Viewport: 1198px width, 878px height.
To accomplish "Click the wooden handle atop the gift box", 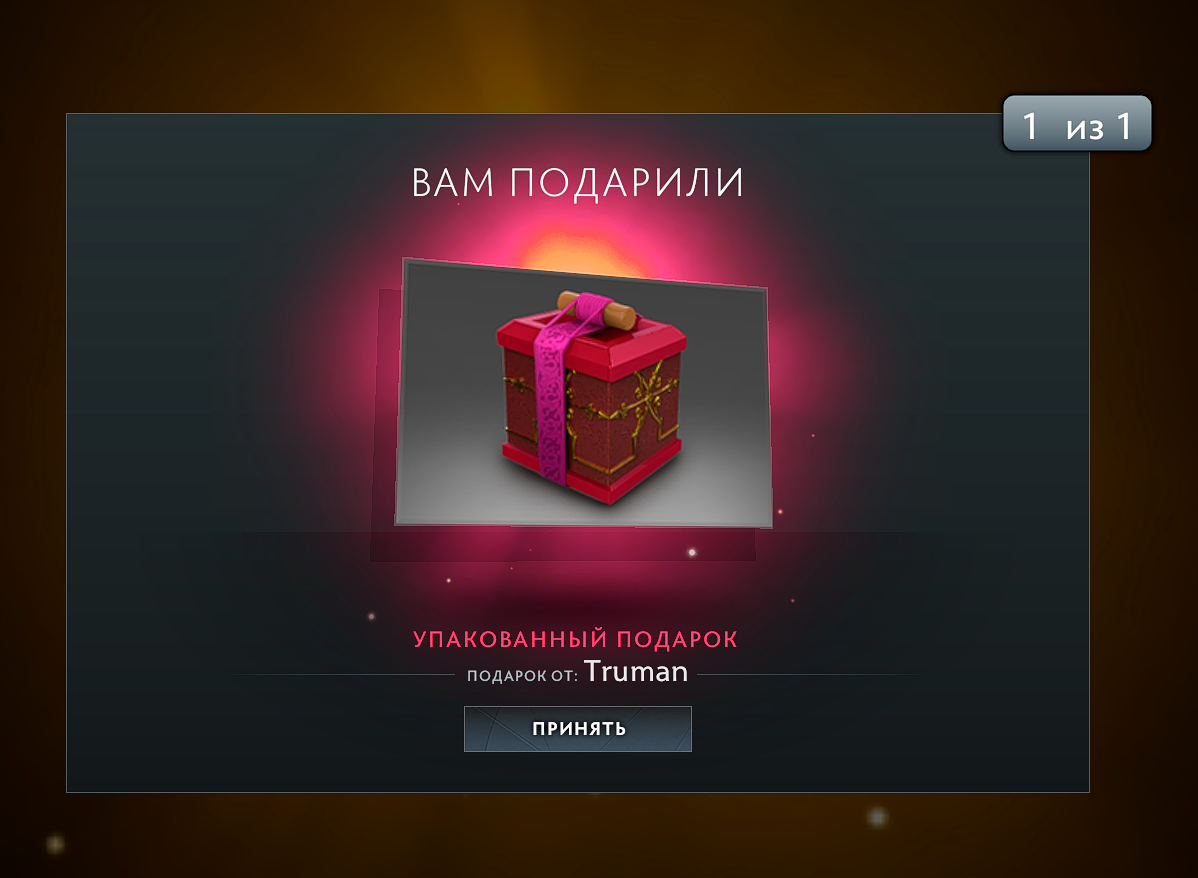I will (597, 309).
